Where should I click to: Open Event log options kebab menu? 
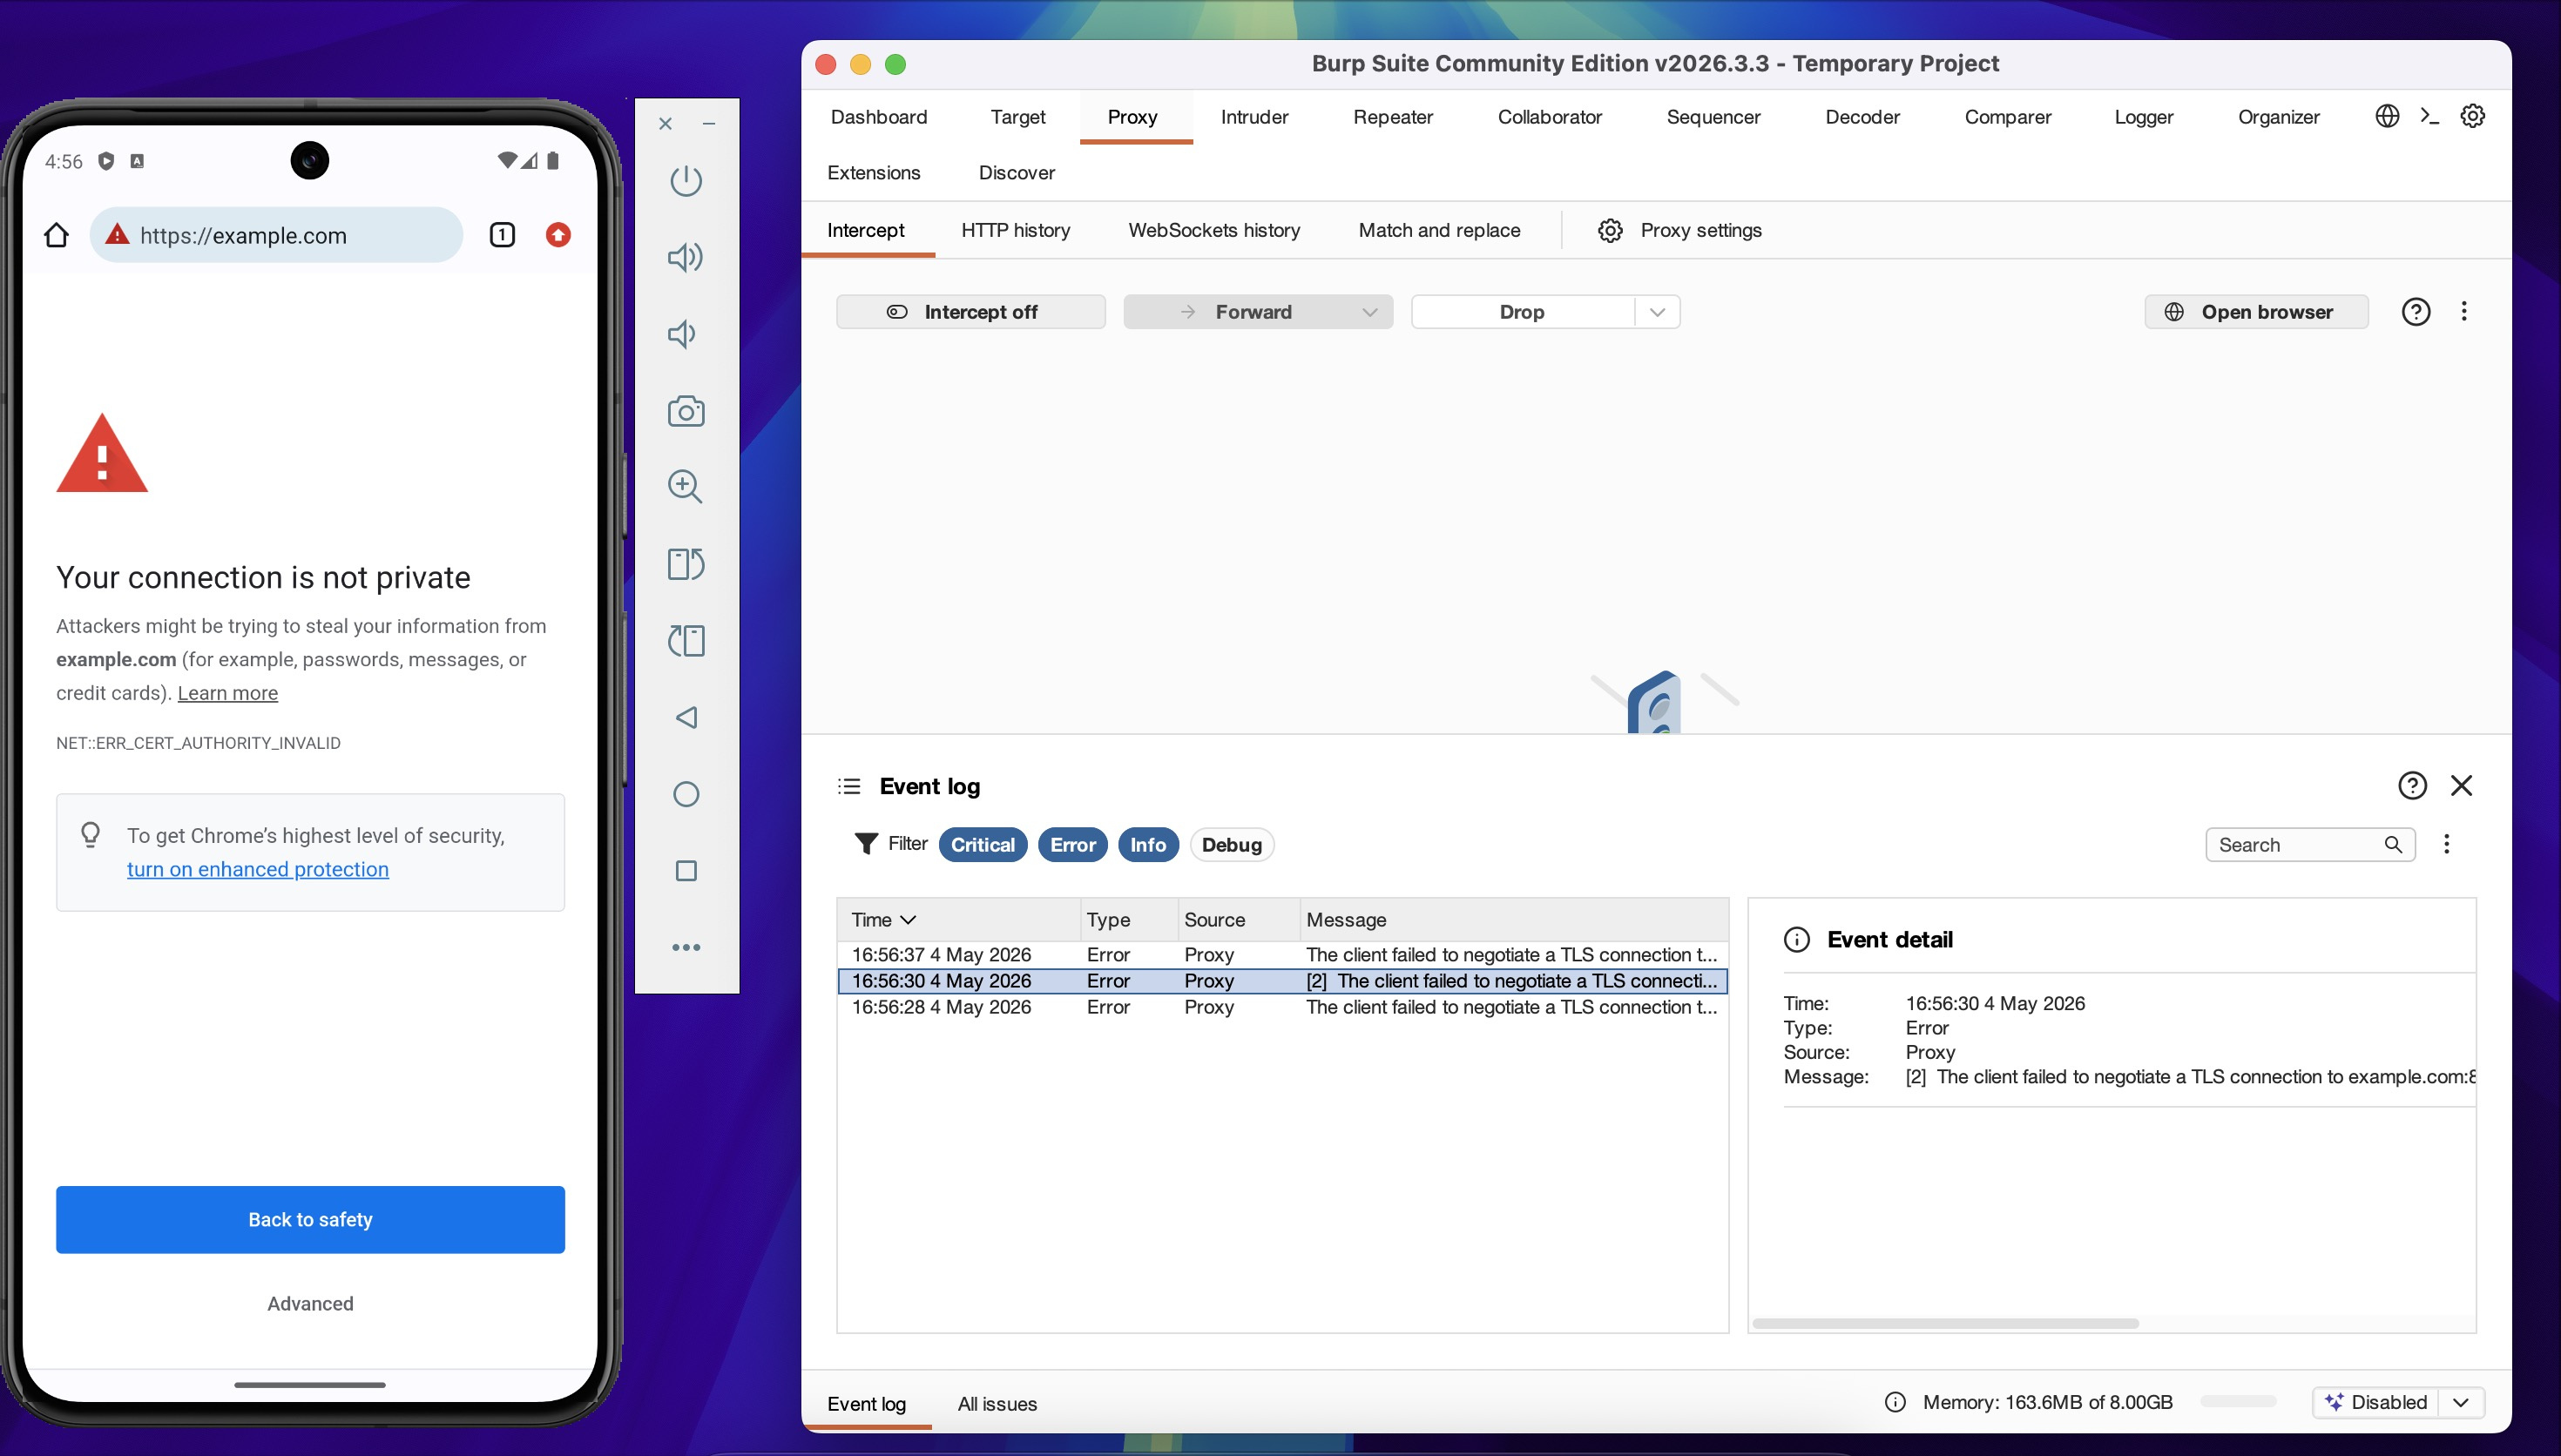(x=2446, y=845)
